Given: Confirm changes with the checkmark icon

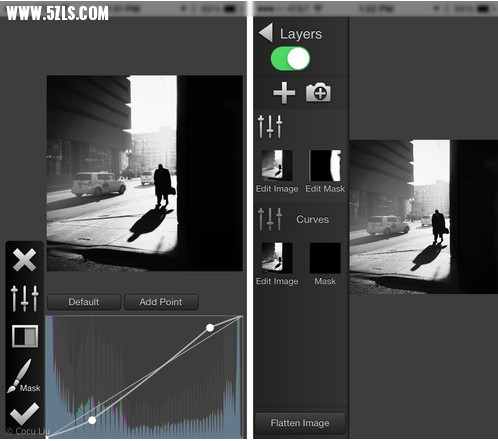Looking at the screenshot, I should (x=24, y=414).
